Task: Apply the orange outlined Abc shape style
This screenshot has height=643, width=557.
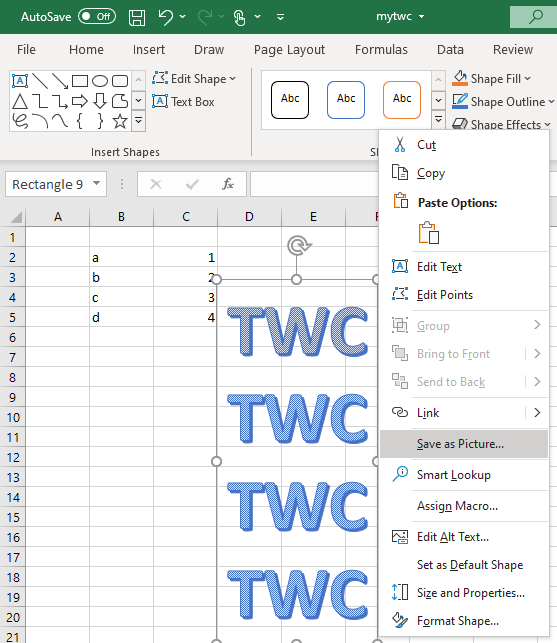Action: (x=402, y=100)
